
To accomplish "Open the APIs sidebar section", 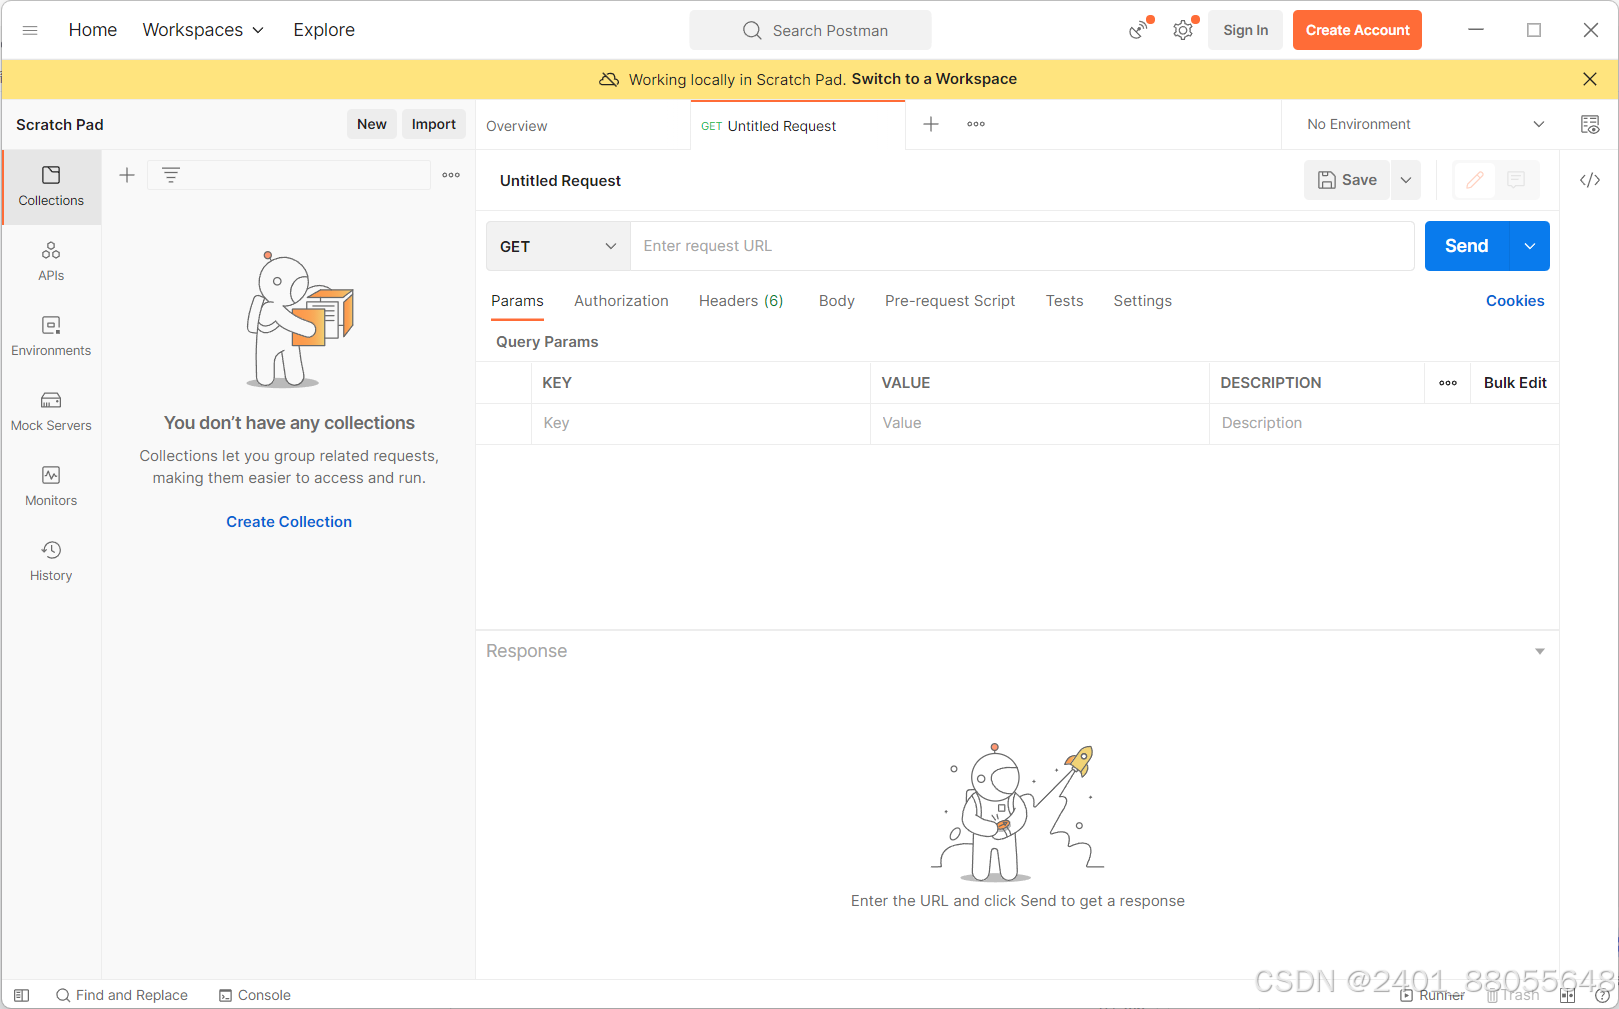I will point(51,262).
